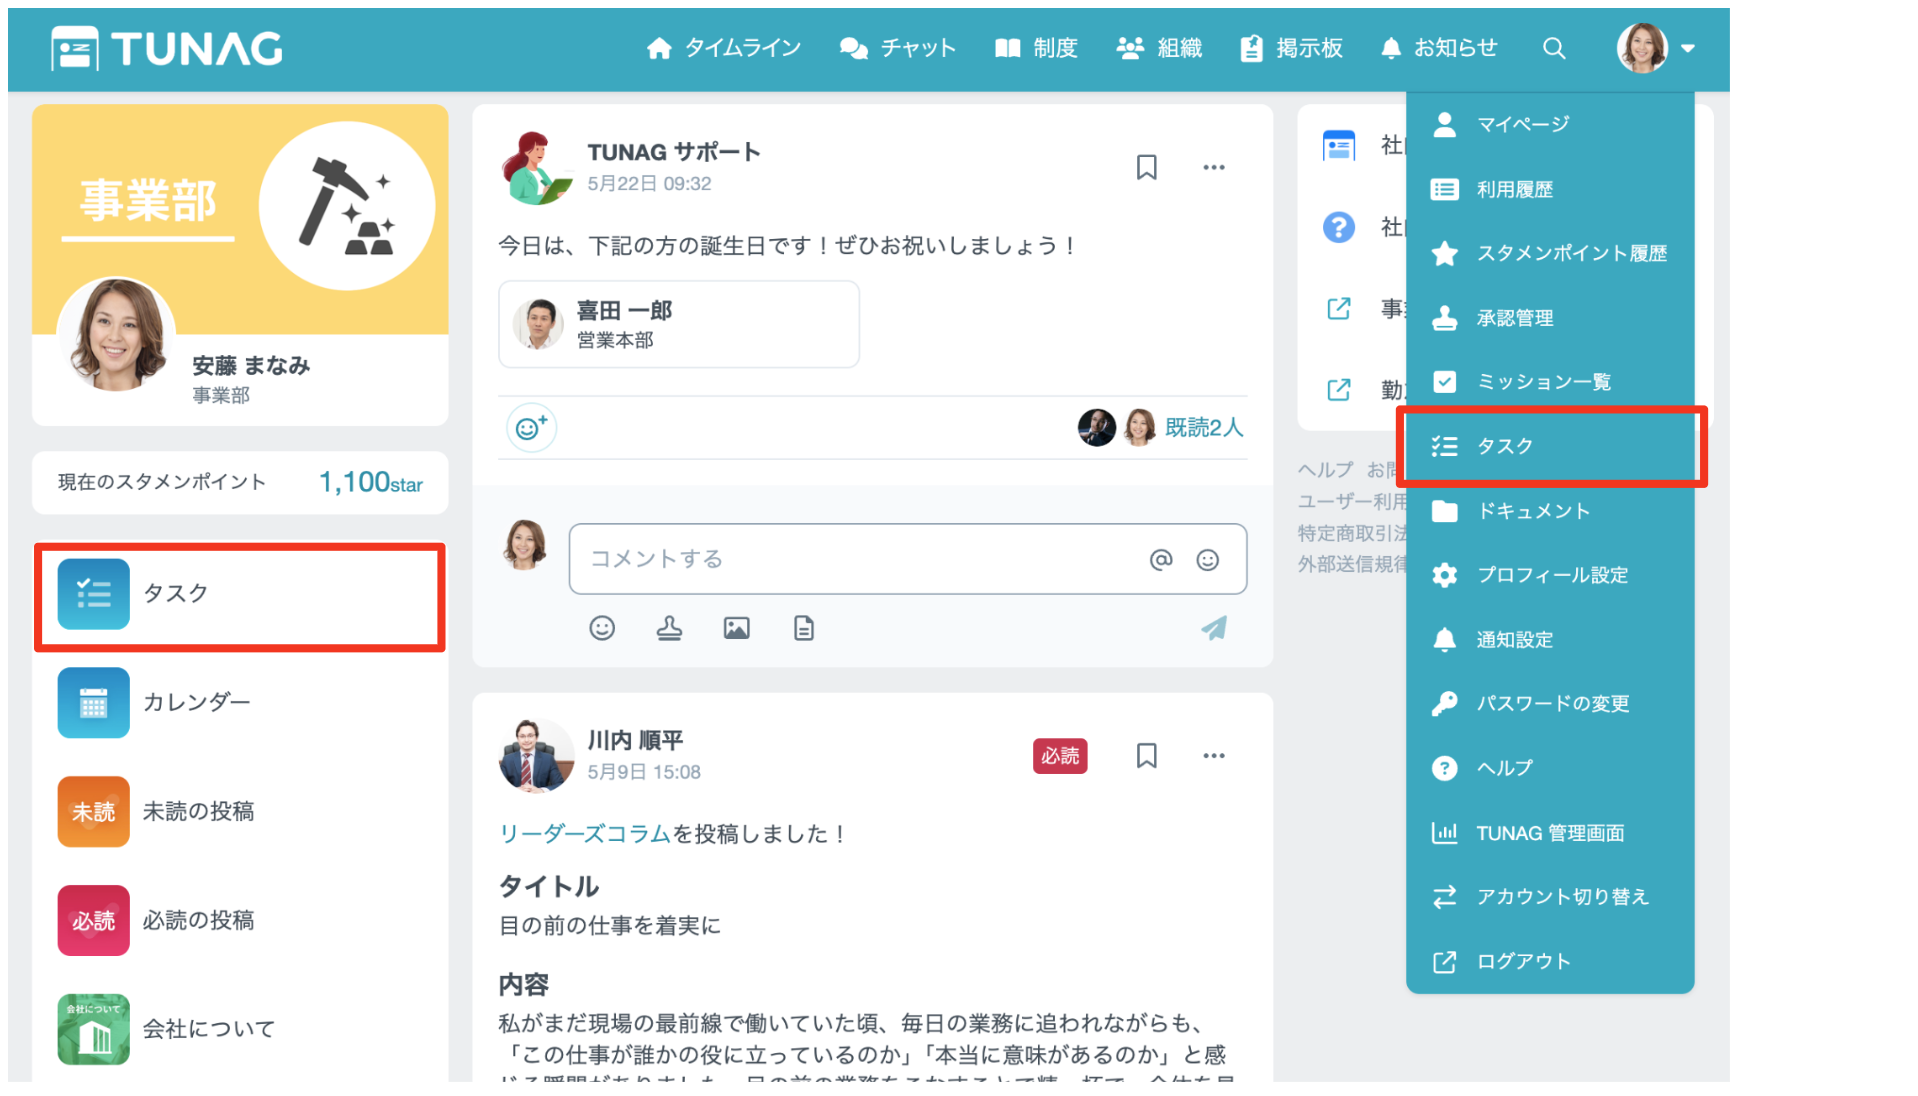Open ミッション一覧 menu entry

click(1550, 382)
